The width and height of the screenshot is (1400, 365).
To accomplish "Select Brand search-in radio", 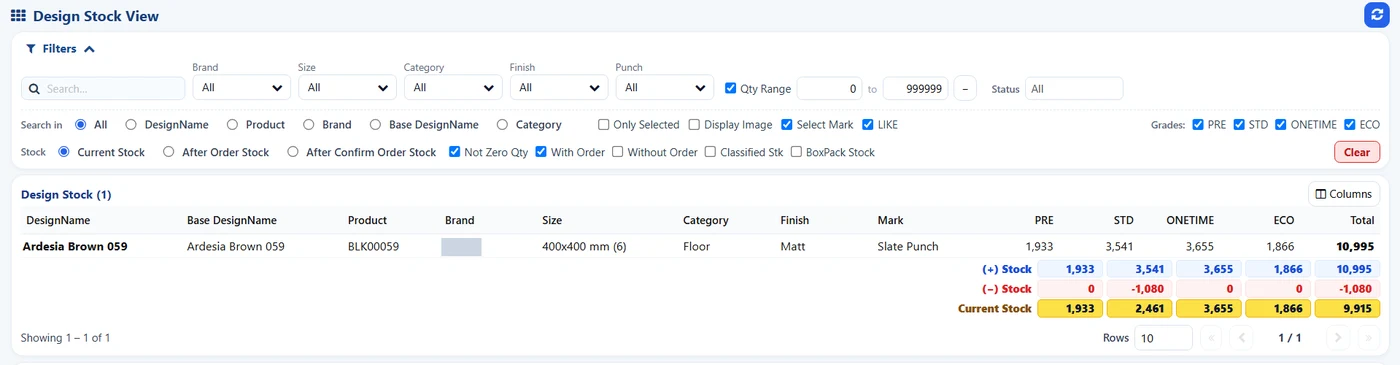I will pyautogui.click(x=309, y=125).
